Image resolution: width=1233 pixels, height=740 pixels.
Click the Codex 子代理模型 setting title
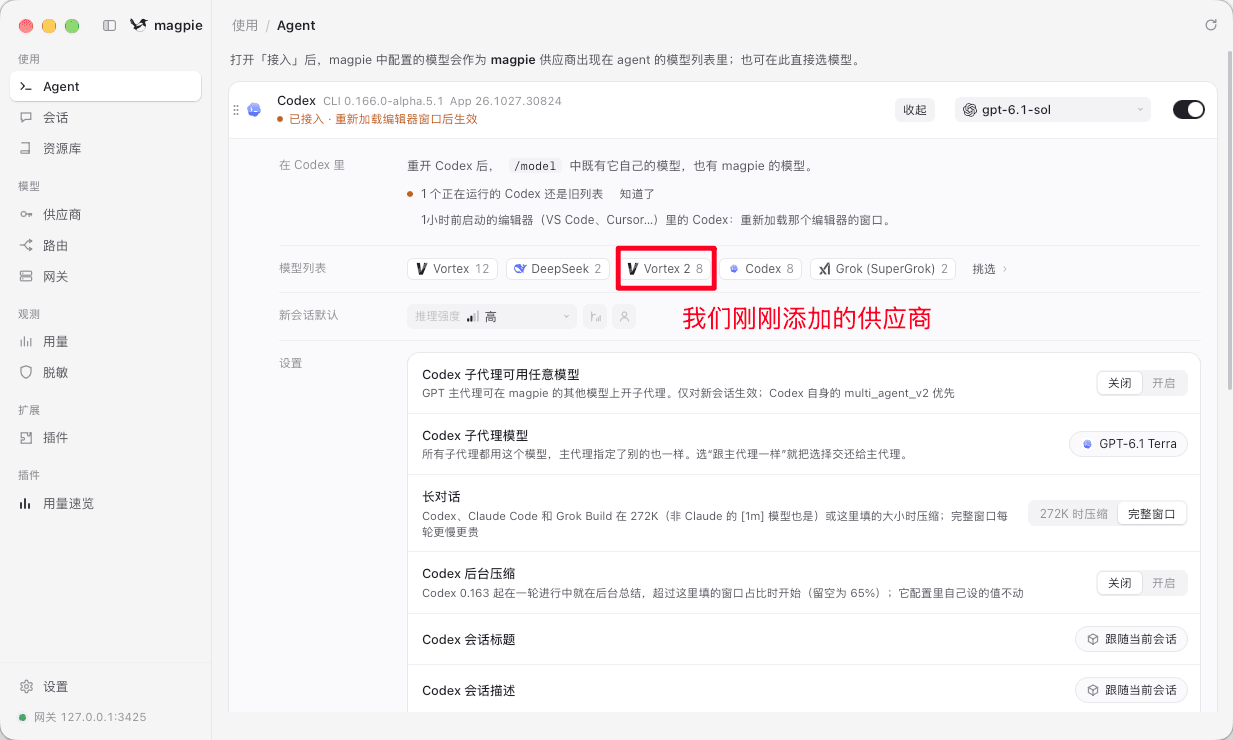tap(475, 436)
